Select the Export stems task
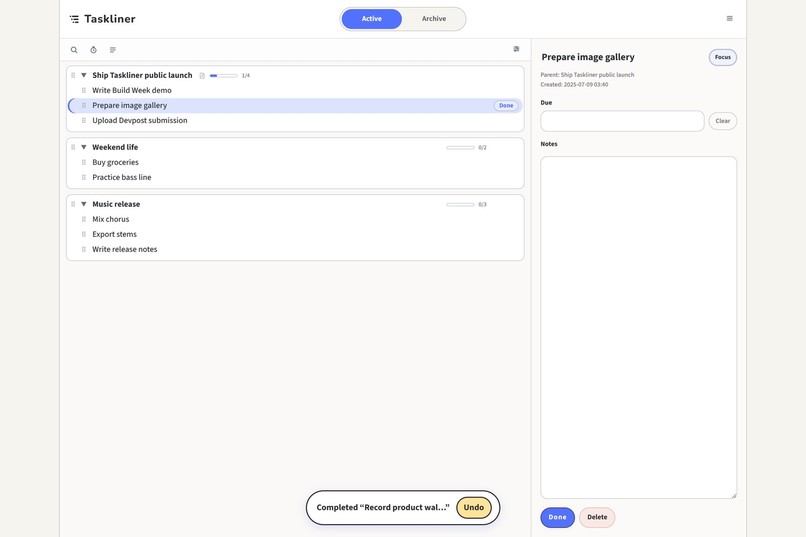The width and height of the screenshot is (806, 537). [x=115, y=234]
